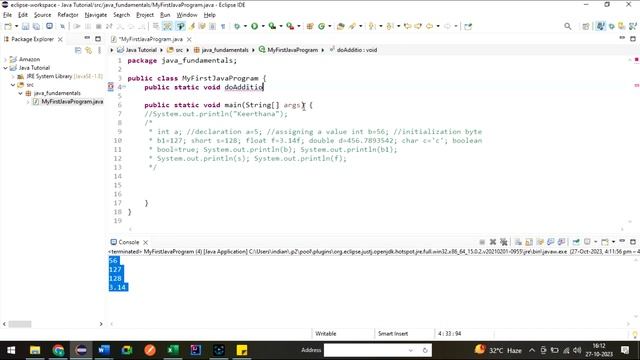This screenshot has height=360, width=640.
Task: Click Remove All Terminated Launches in Console
Action: pyautogui.click(x=504, y=242)
